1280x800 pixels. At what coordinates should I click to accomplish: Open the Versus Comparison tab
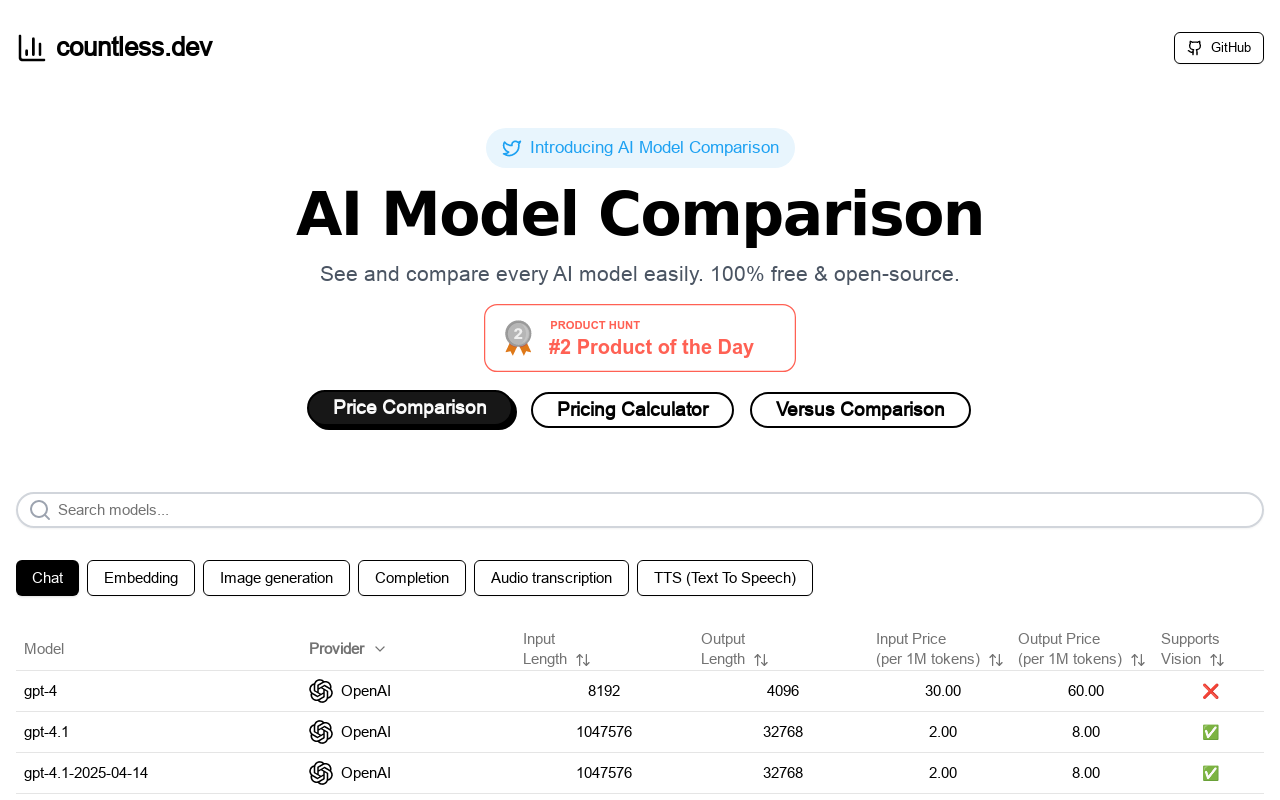[x=860, y=410]
